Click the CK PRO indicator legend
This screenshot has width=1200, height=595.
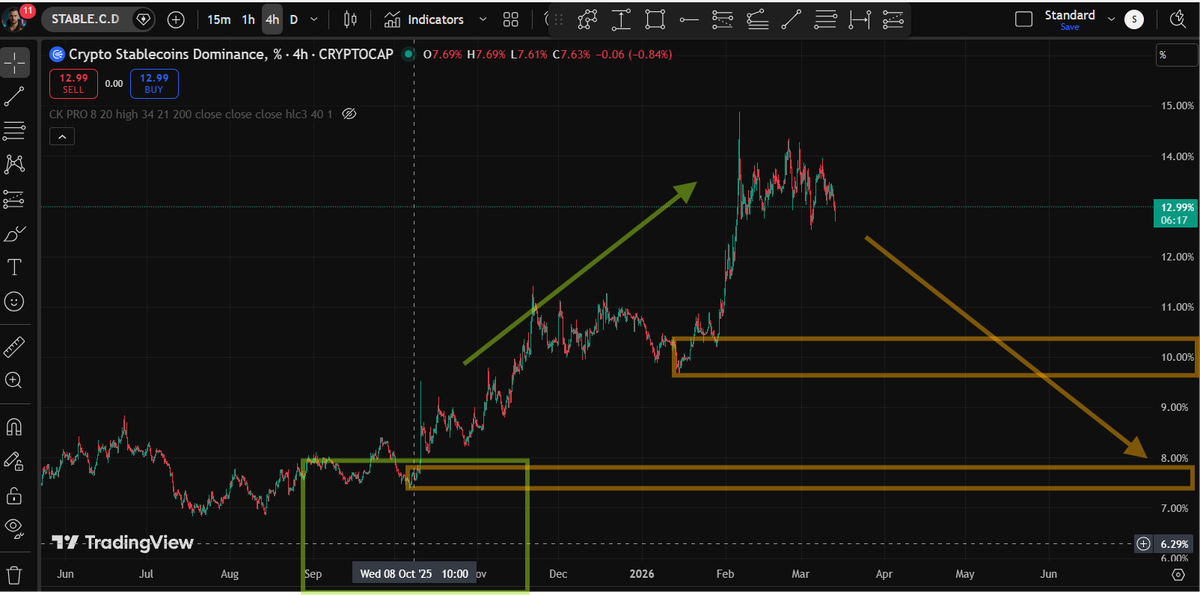coord(192,114)
